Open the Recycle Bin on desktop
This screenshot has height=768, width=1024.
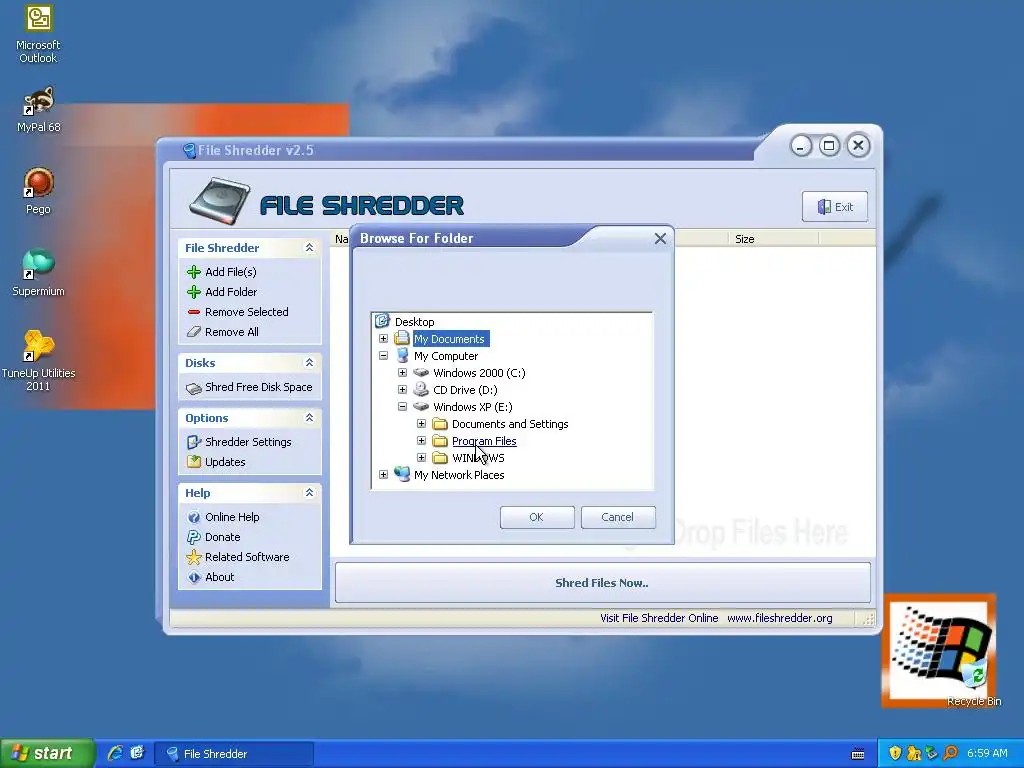(x=974, y=682)
